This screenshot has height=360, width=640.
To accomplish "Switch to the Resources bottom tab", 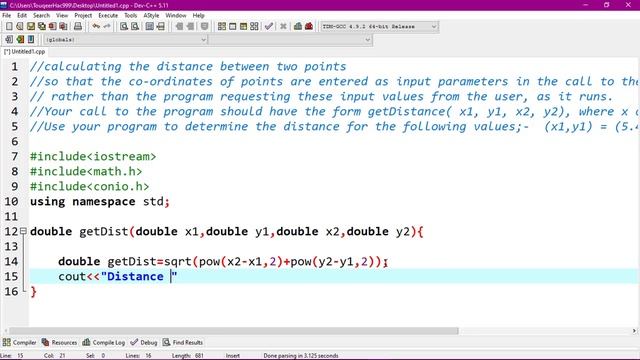I will point(60,342).
